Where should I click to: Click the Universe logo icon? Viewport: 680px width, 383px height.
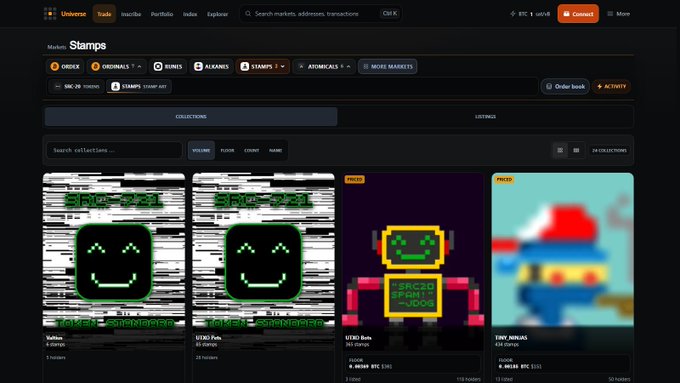tap(50, 14)
